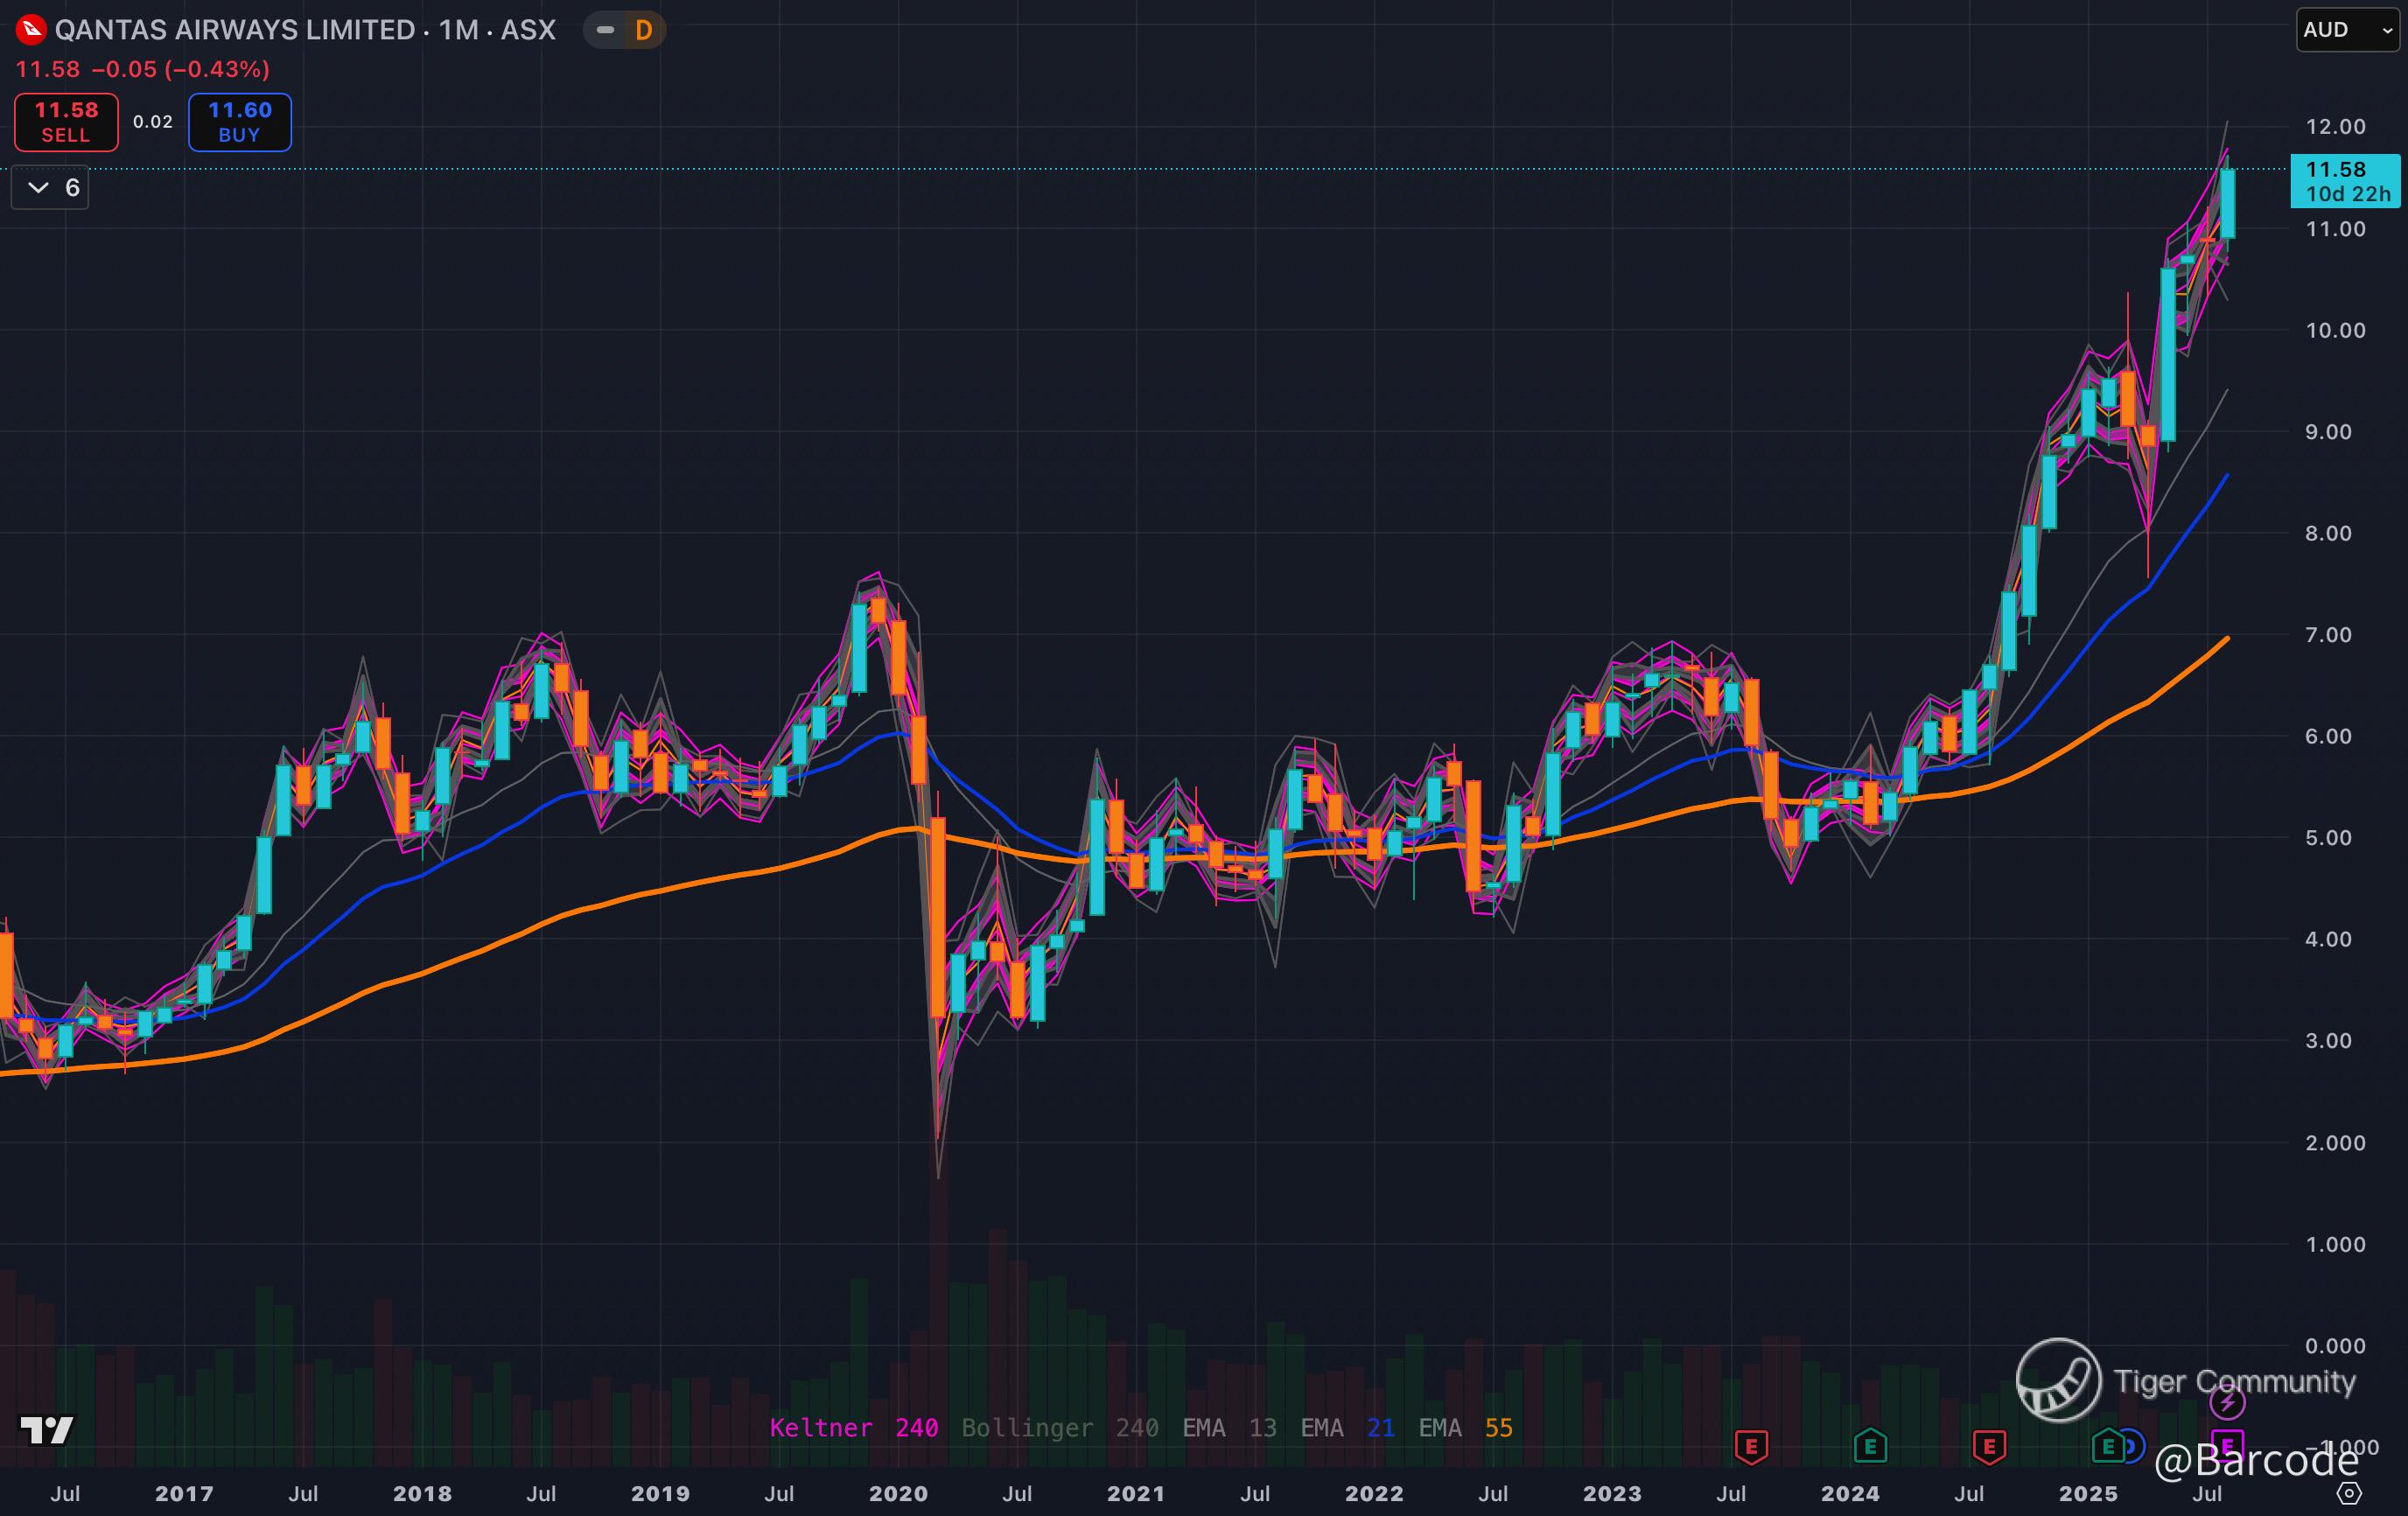2408x1516 pixels.
Task: Click the 2020 label on time axis
Action: click(x=897, y=1493)
